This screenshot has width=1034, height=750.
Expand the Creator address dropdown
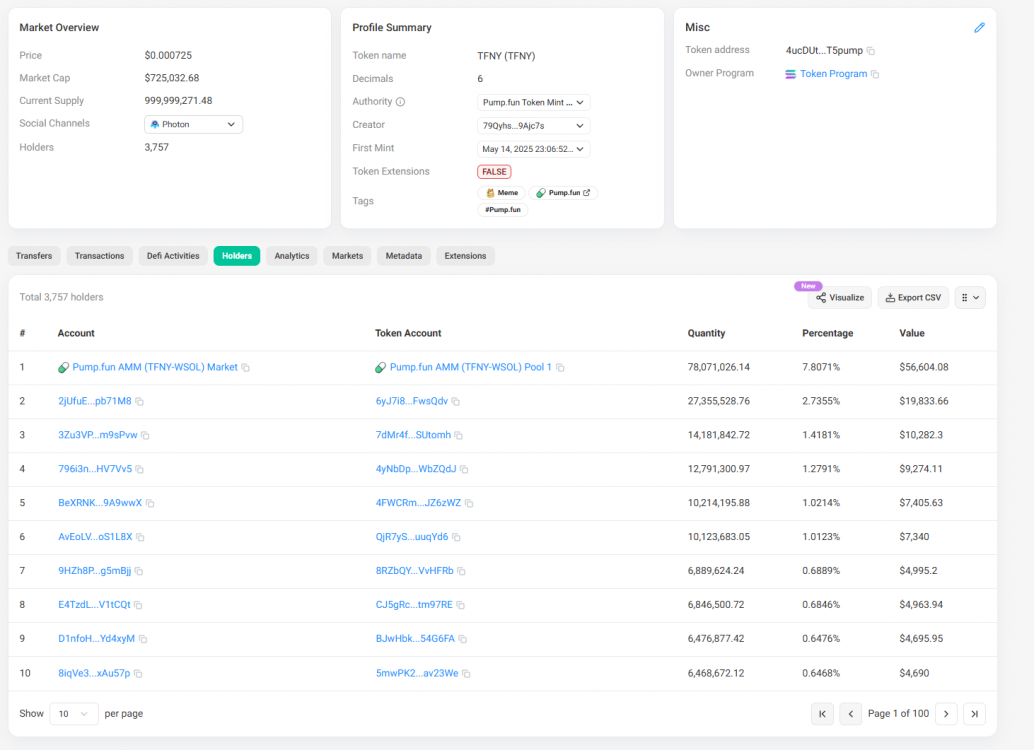(x=533, y=126)
